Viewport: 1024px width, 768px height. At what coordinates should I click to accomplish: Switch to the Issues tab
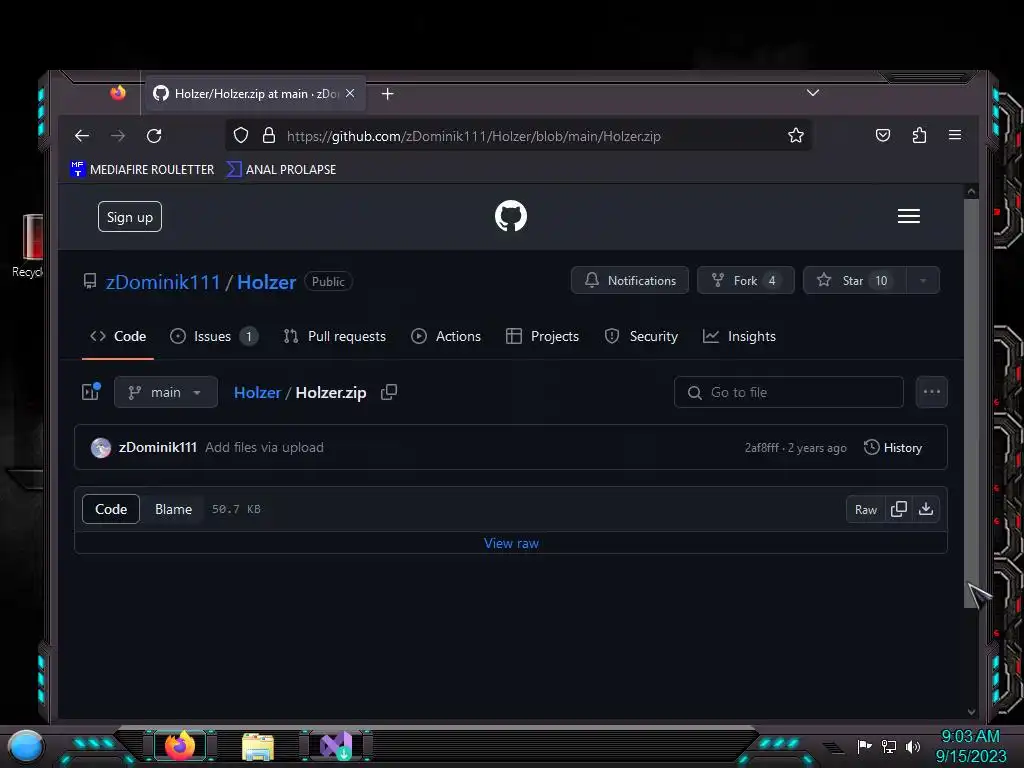213,336
